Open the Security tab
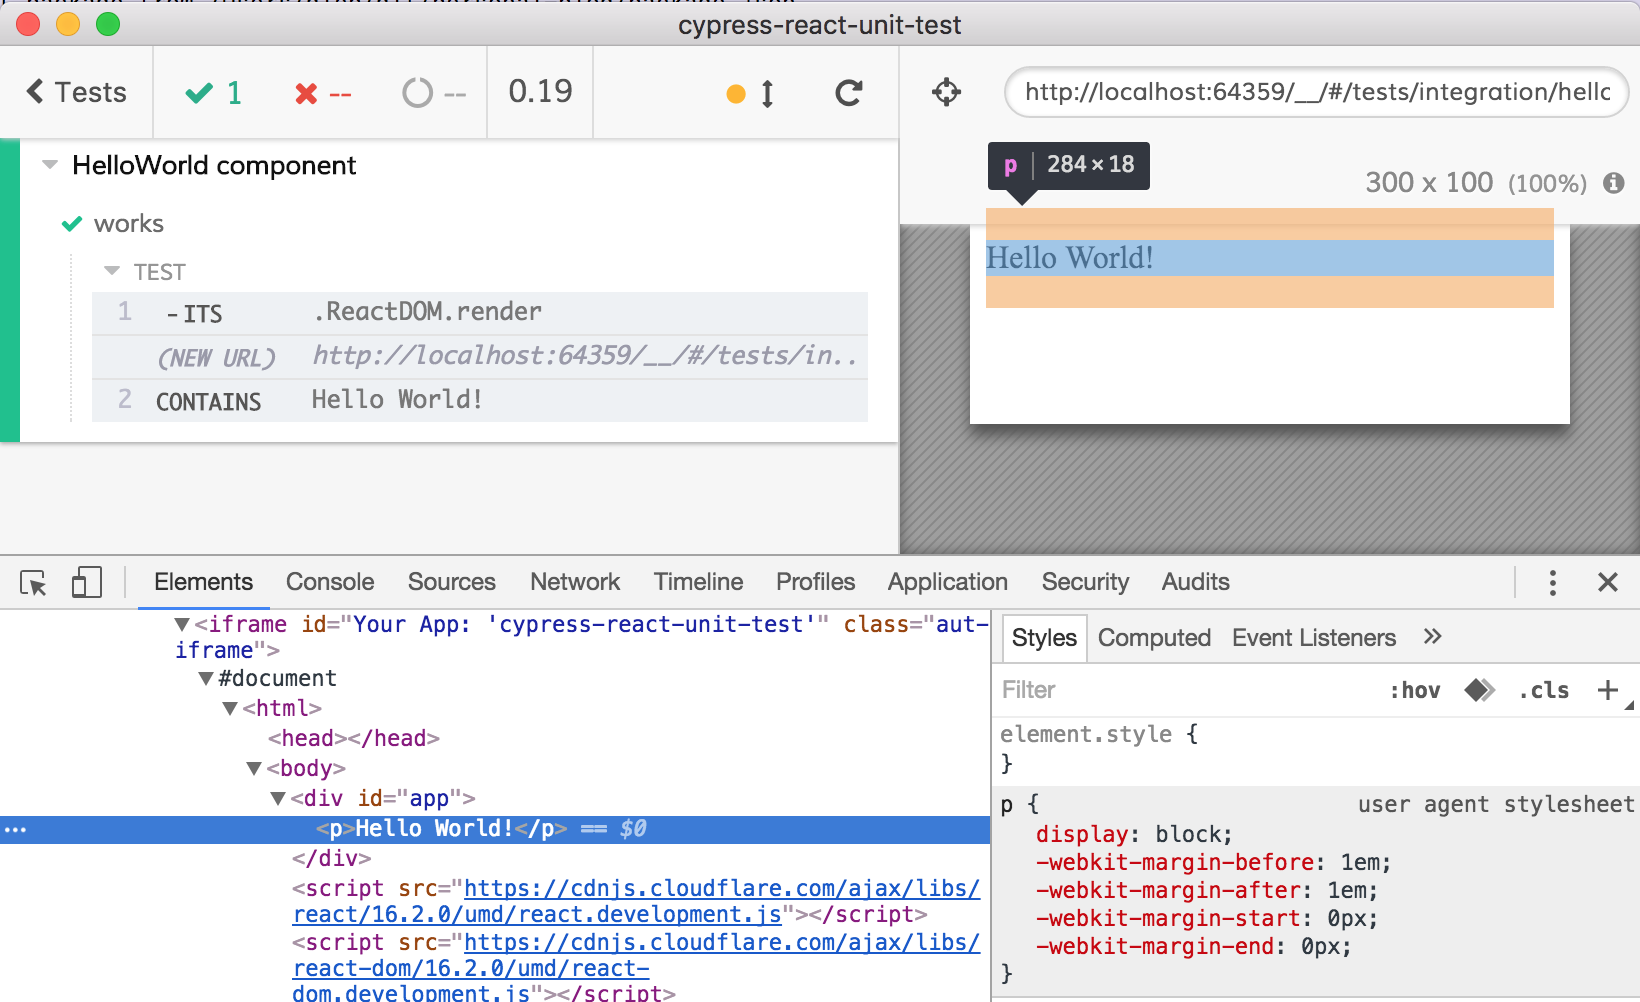The image size is (1640, 1002). pos(1085,582)
